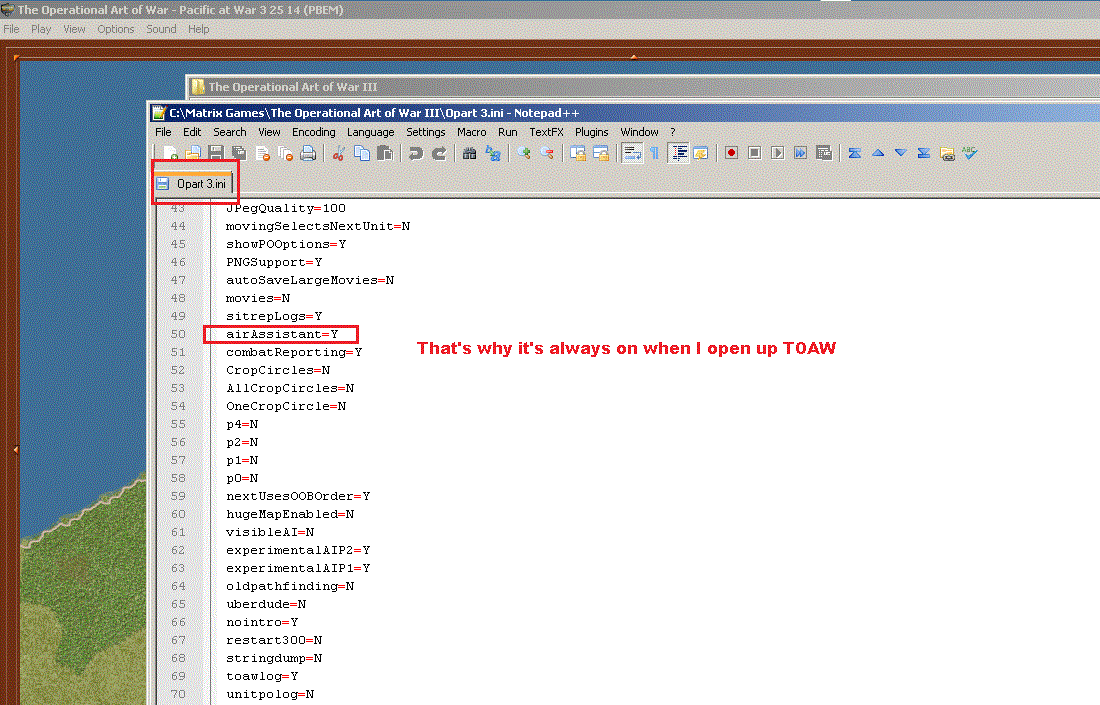Open Notepad++ View menu
1100x705 pixels.
(269, 132)
